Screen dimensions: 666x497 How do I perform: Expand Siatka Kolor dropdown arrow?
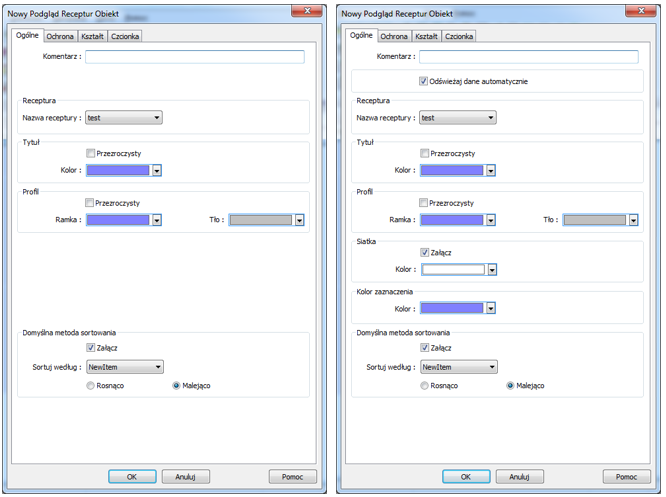[492, 270]
